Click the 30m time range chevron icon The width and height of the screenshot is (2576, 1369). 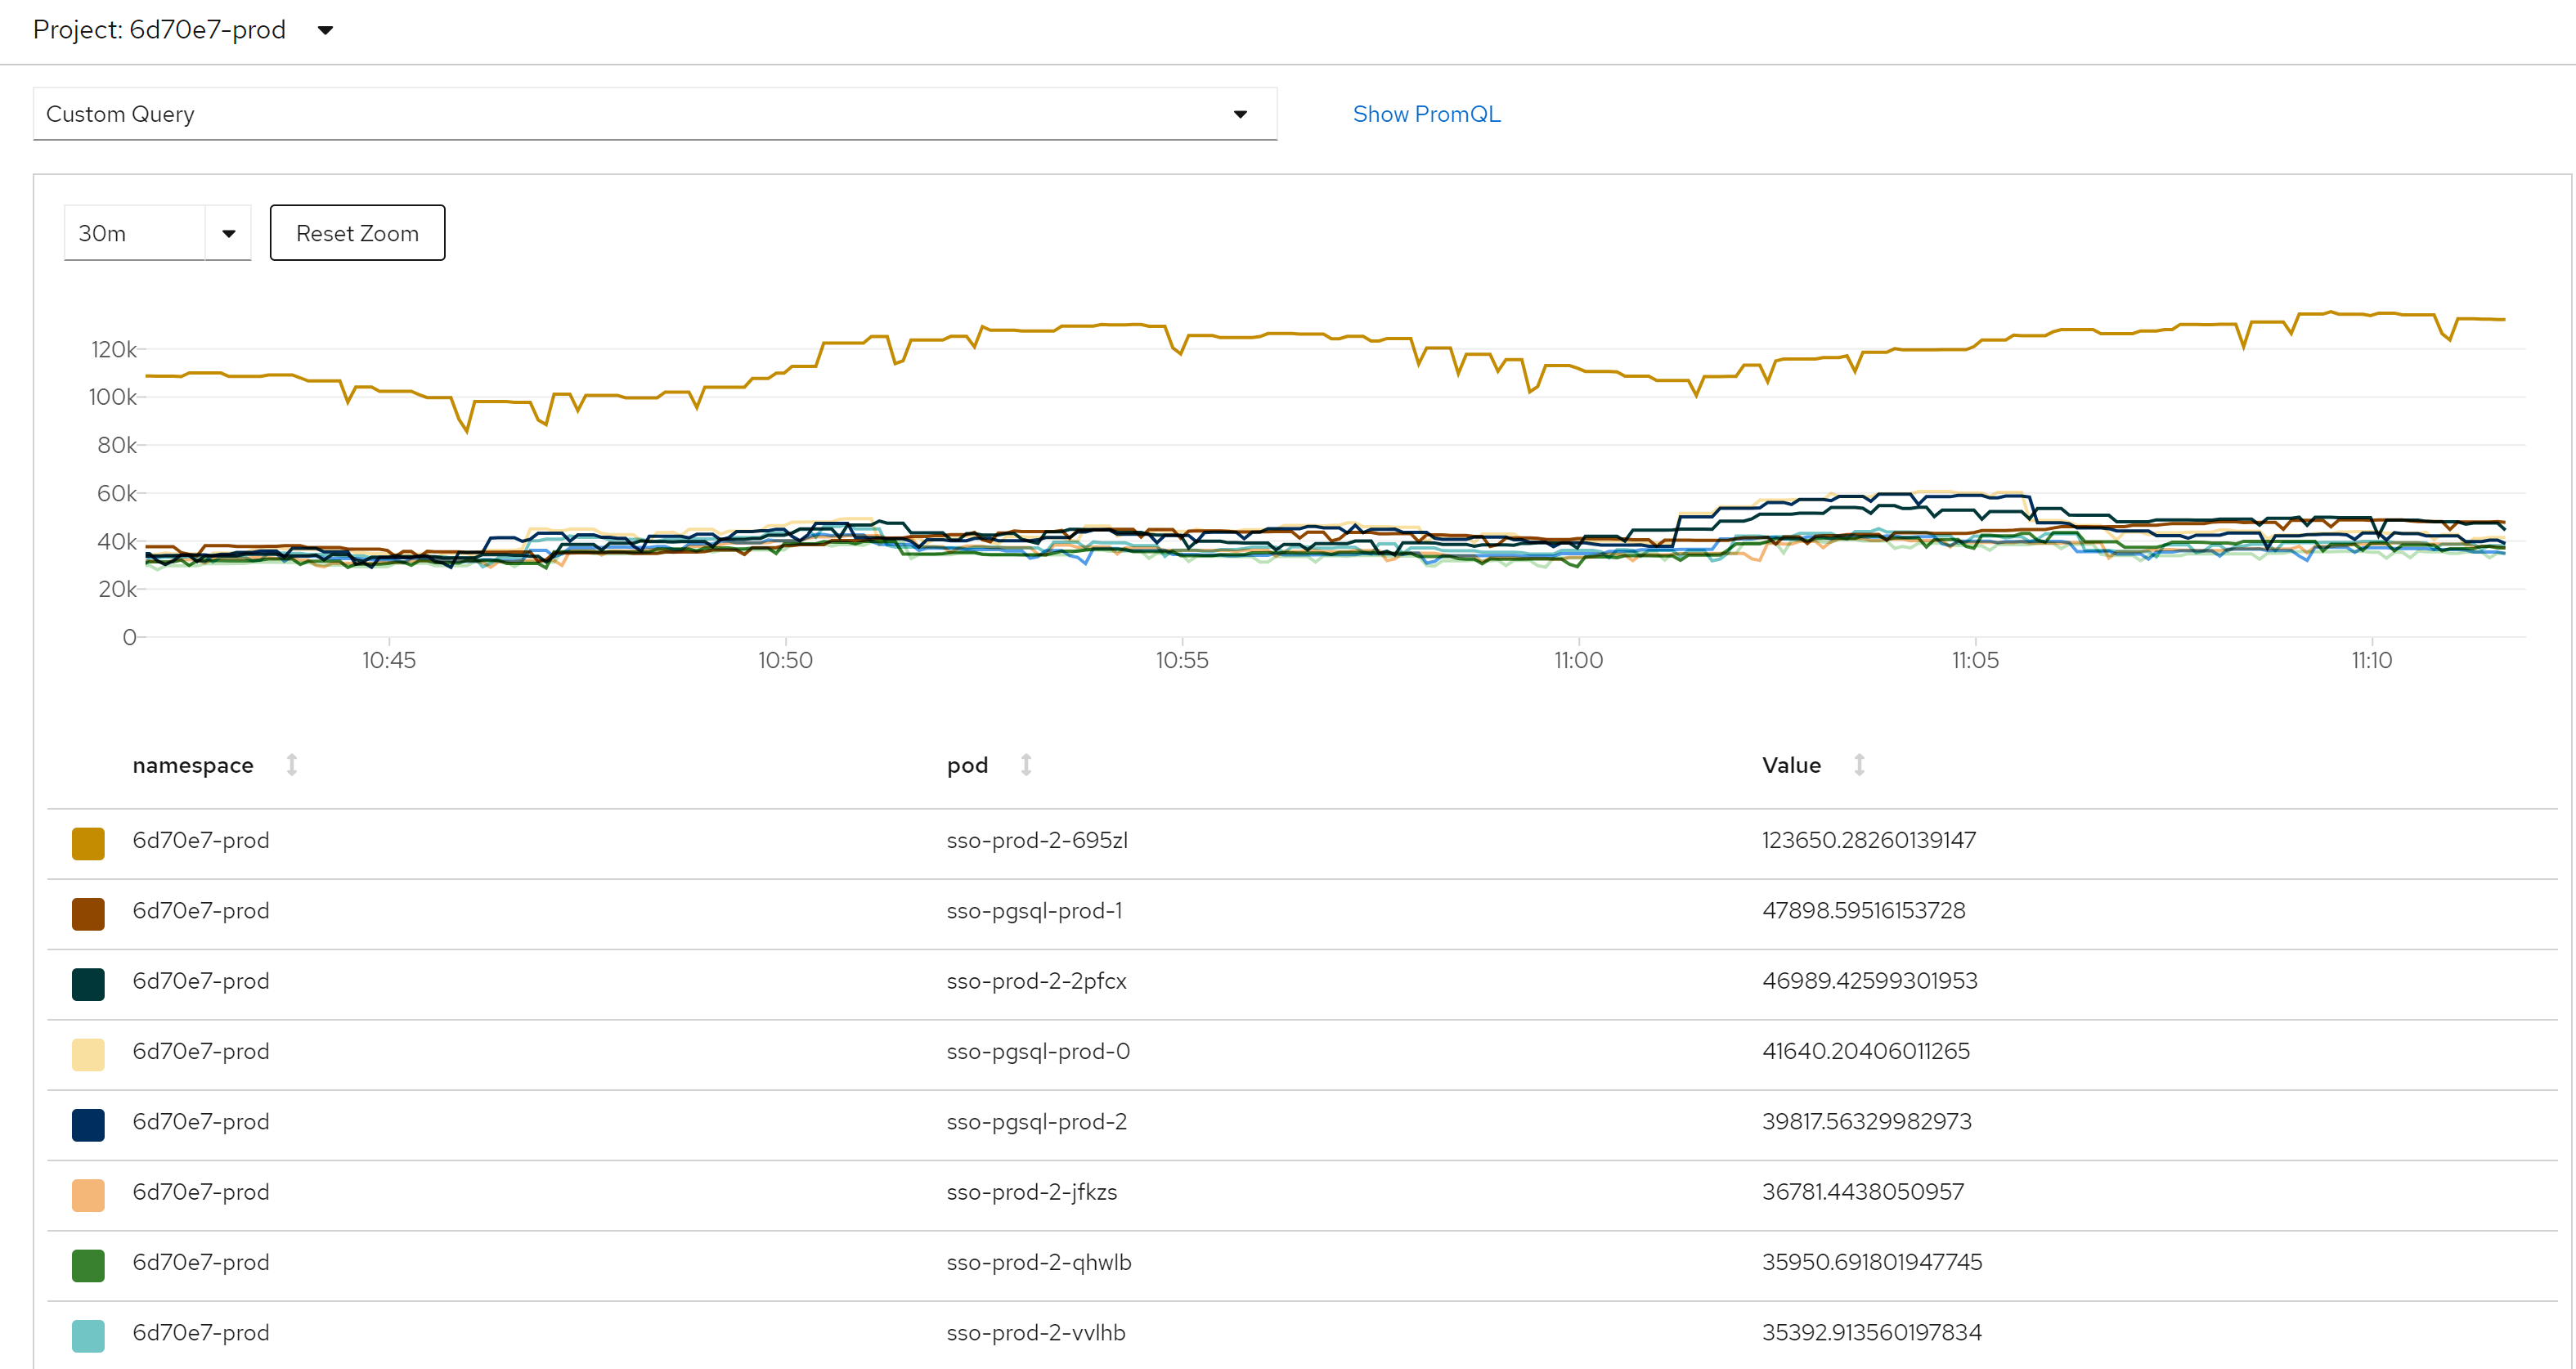(228, 232)
